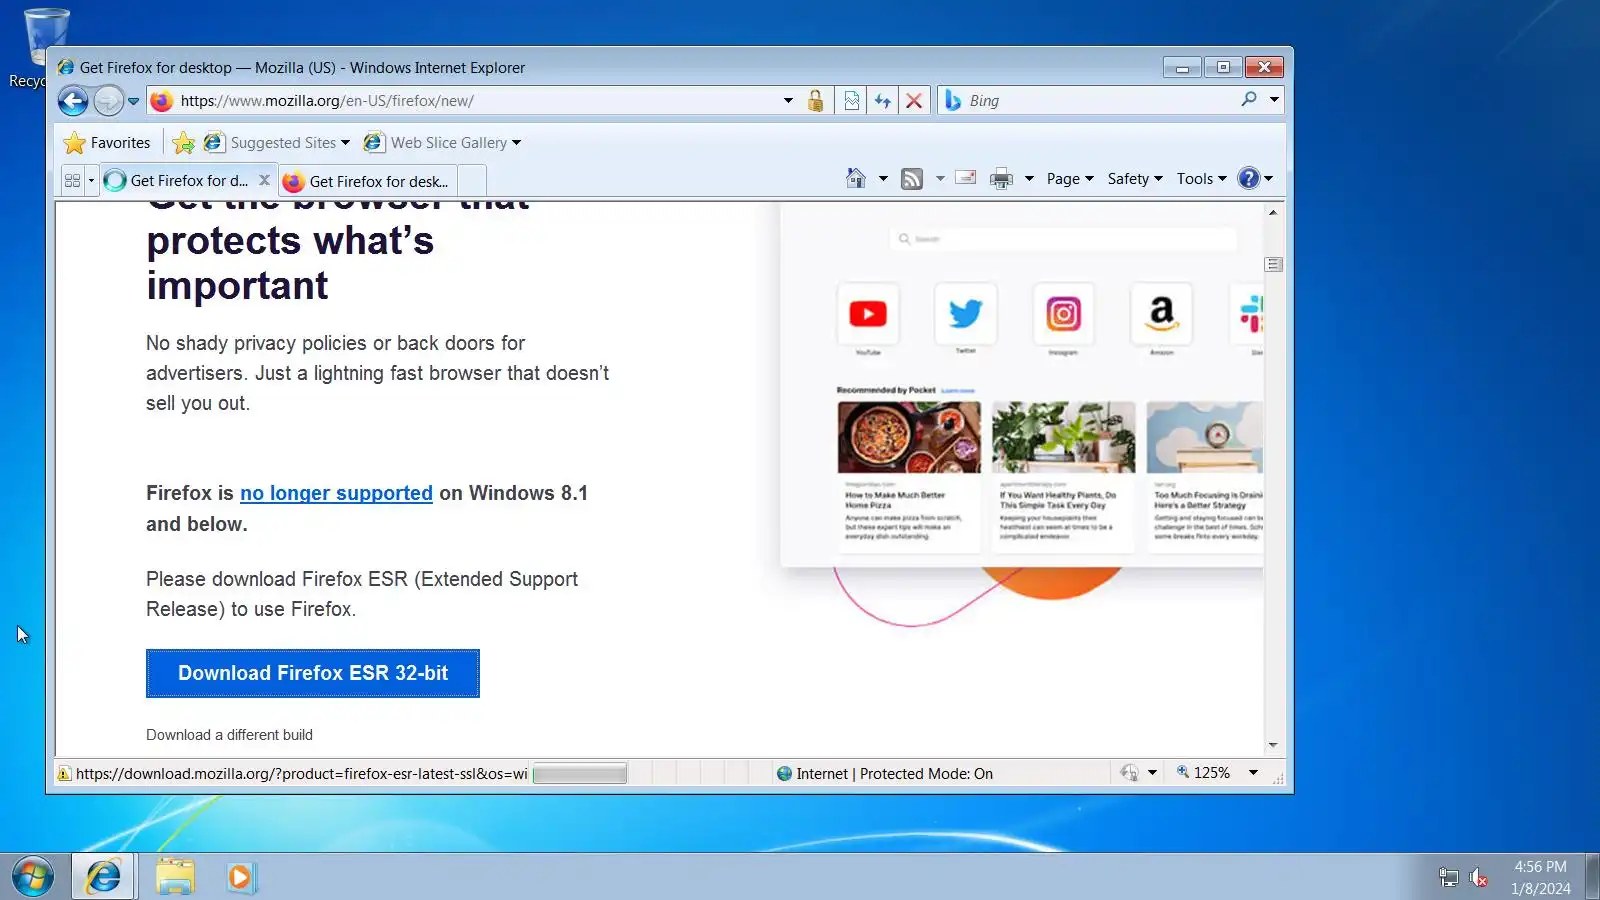Open the Safety menu

pos(1135,179)
